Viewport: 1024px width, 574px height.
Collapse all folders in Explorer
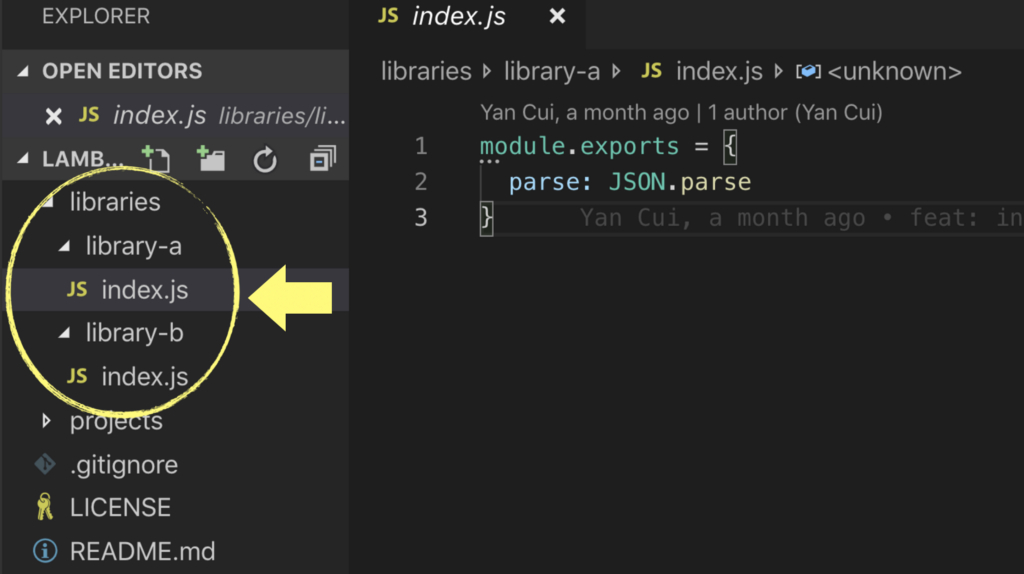coord(322,159)
